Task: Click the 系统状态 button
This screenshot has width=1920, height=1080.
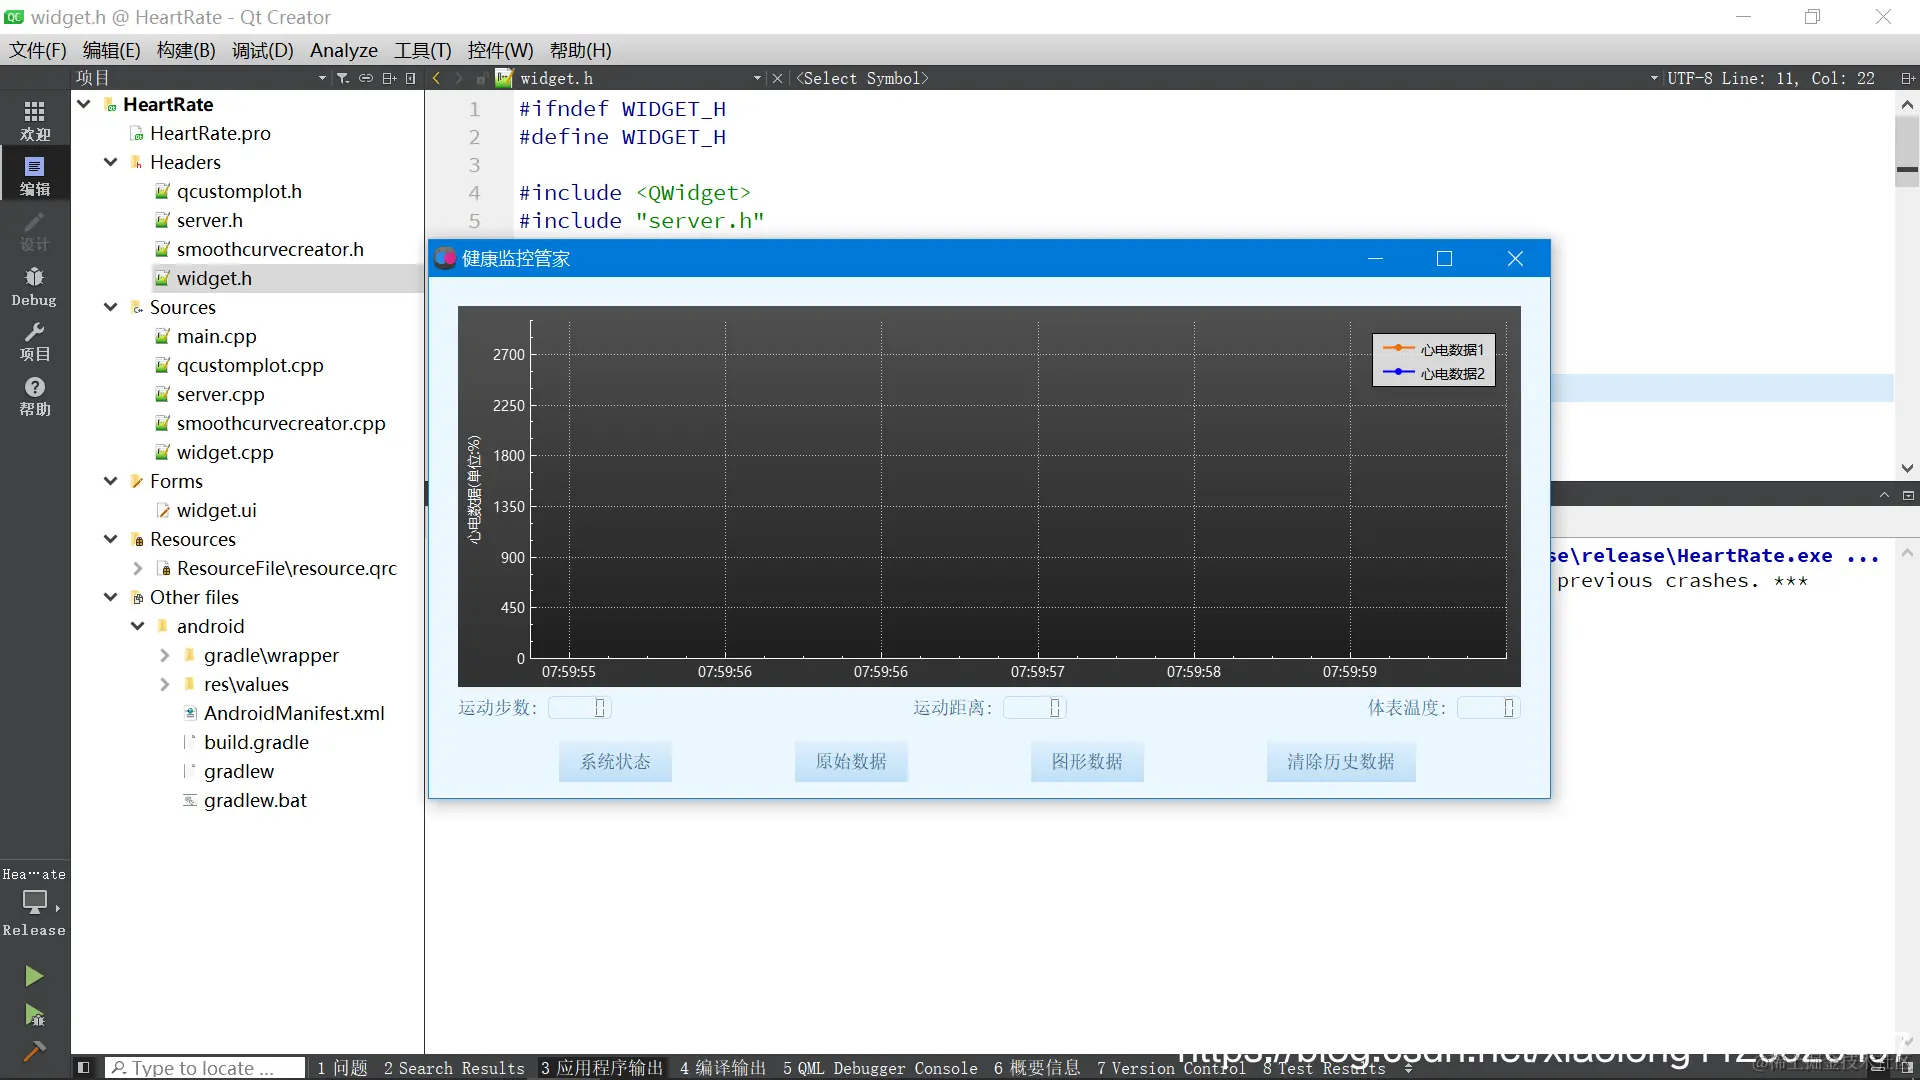Action: (x=615, y=761)
